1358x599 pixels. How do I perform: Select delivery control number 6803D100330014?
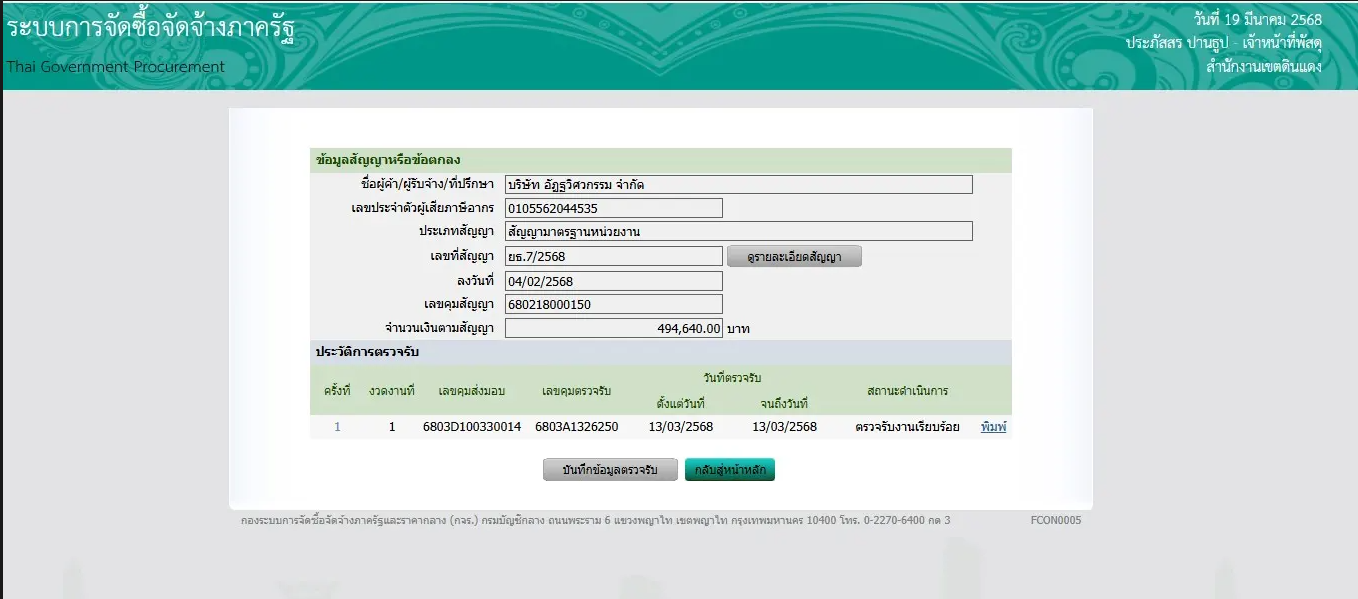472,427
